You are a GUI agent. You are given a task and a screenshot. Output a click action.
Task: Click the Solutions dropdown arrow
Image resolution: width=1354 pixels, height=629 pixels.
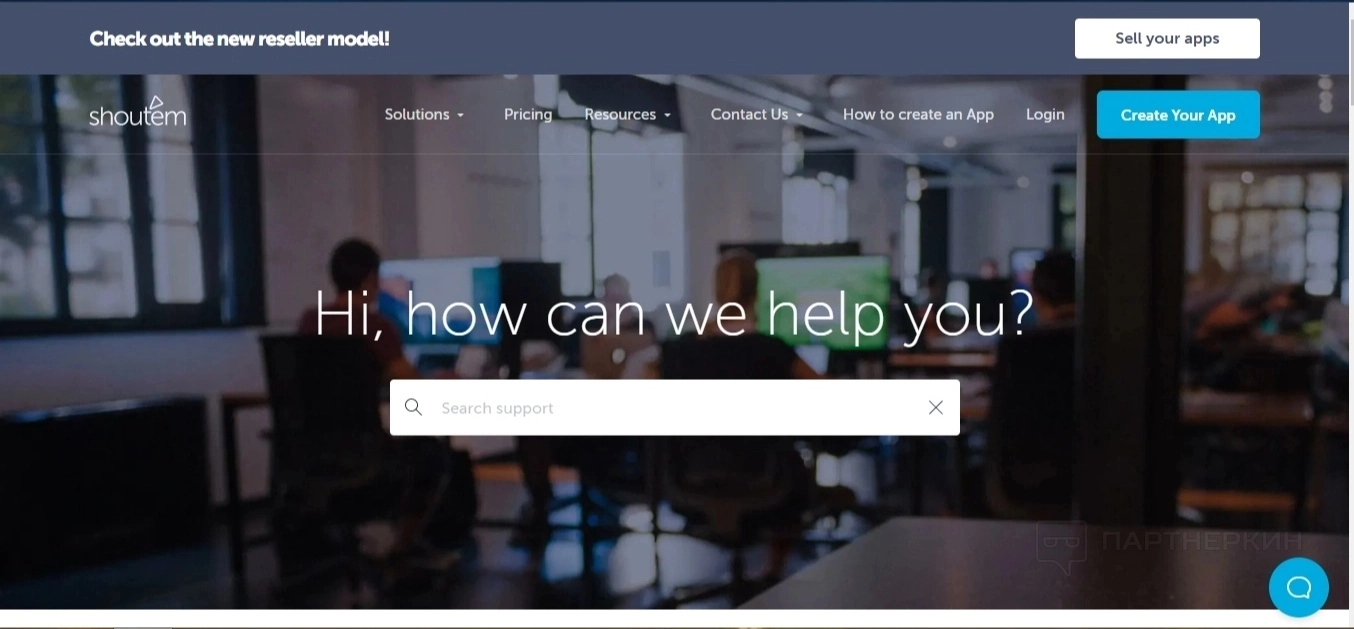(x=460, y=115)
